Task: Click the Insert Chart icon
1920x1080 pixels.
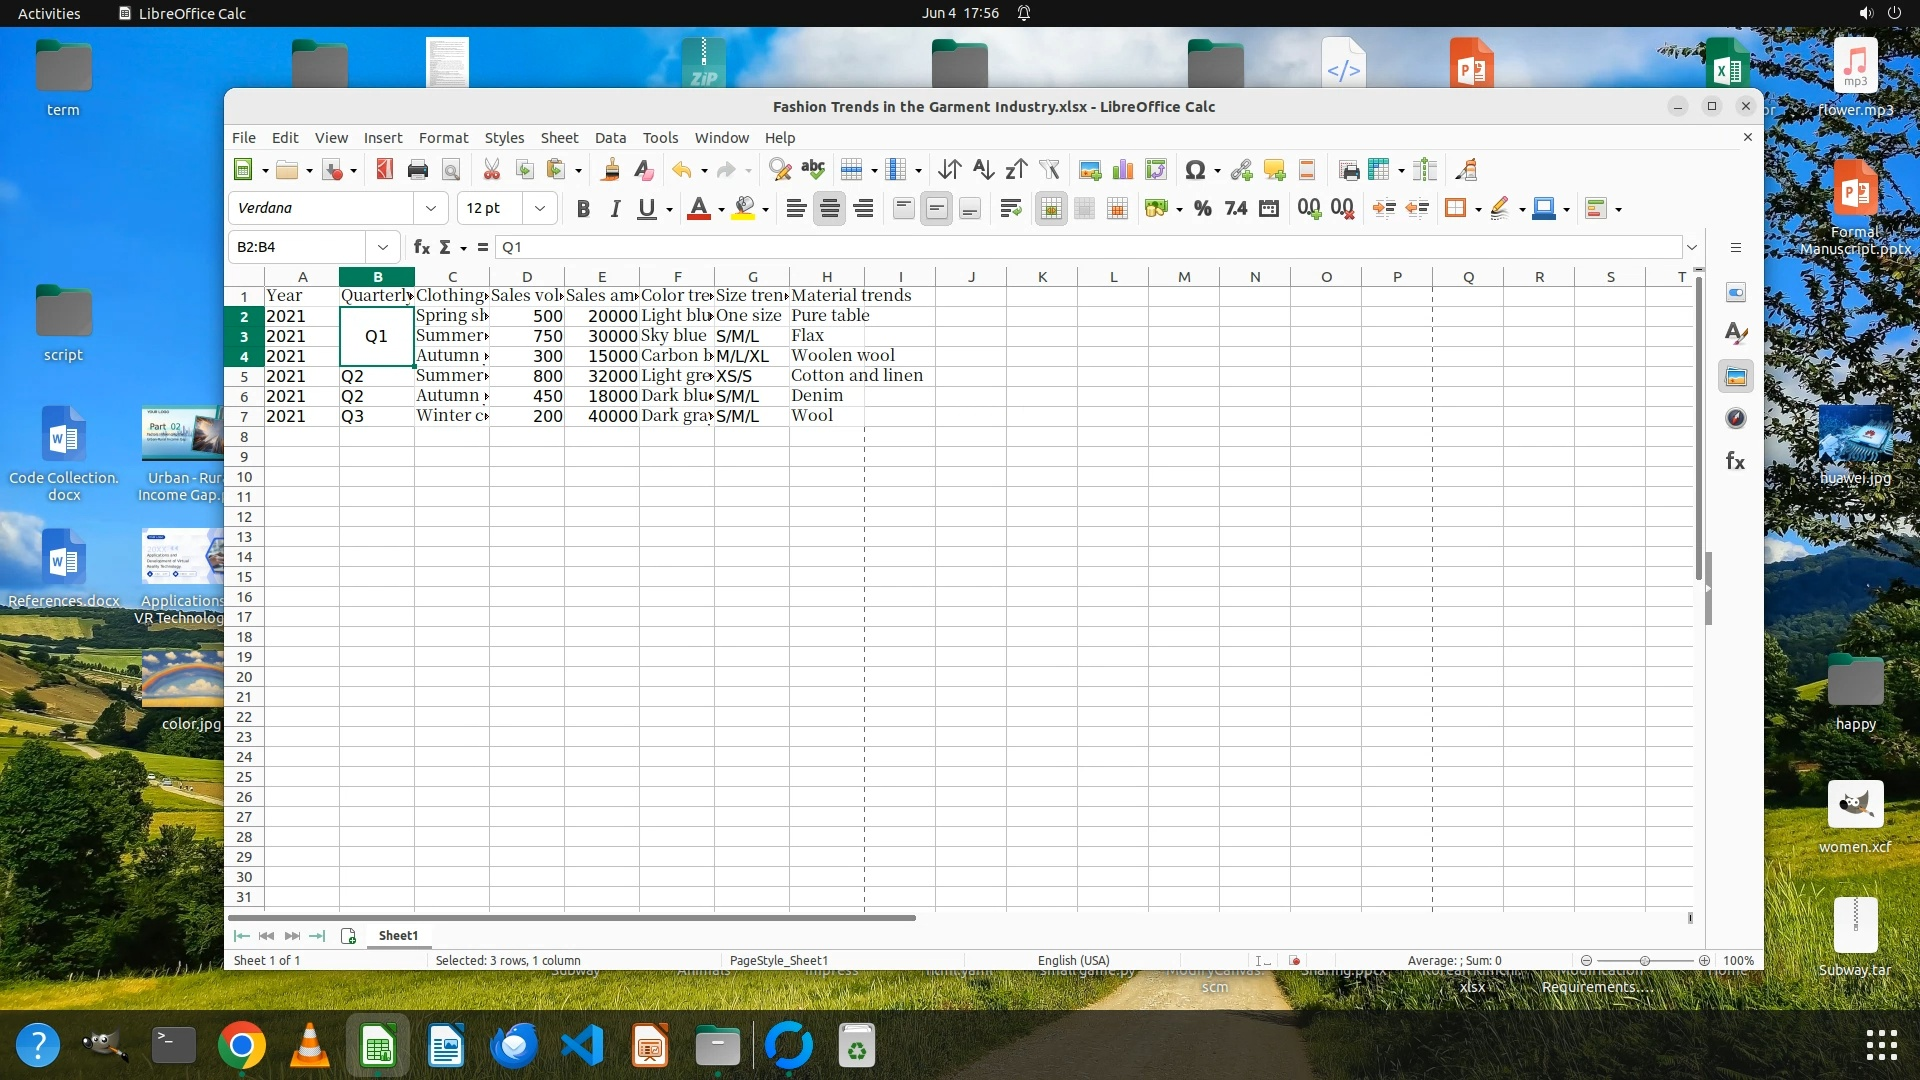Action: [x=1123, y=170]
